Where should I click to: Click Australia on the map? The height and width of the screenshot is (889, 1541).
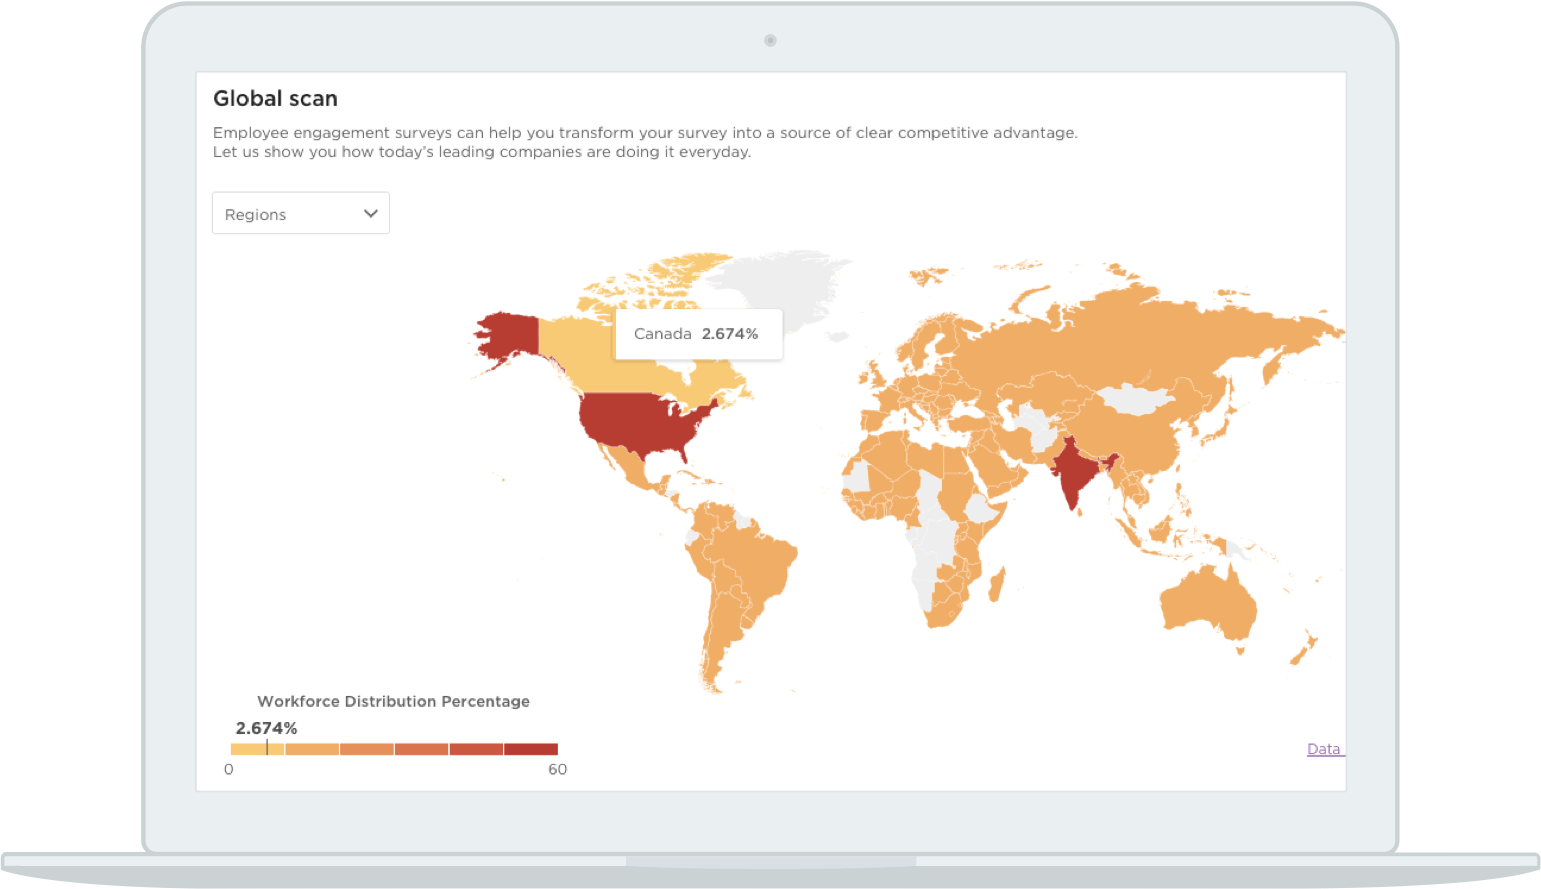1205,600
